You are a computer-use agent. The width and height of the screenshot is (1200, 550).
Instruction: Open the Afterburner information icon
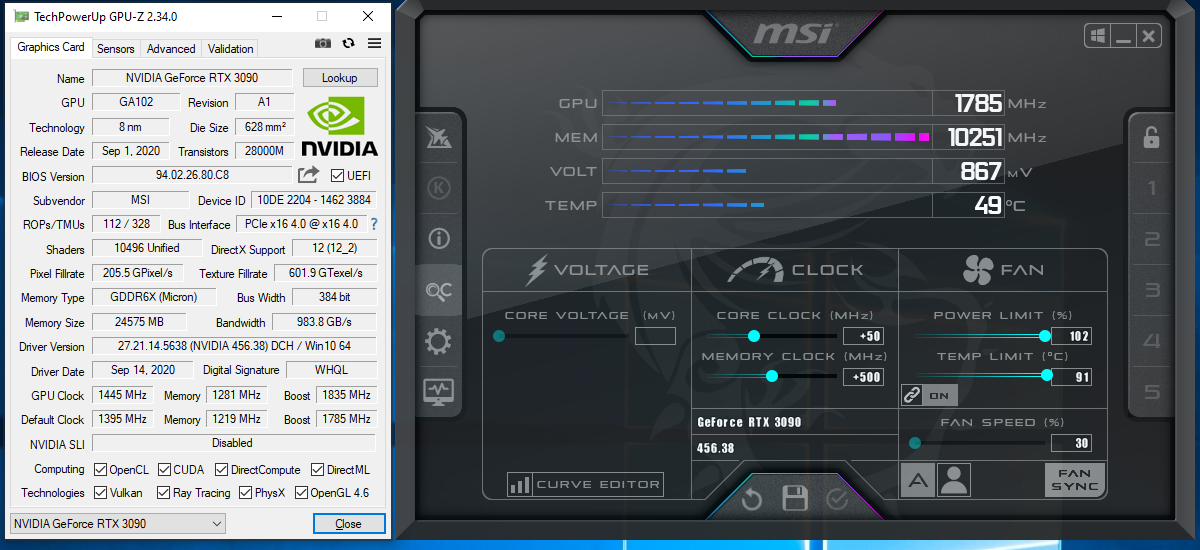438,239
